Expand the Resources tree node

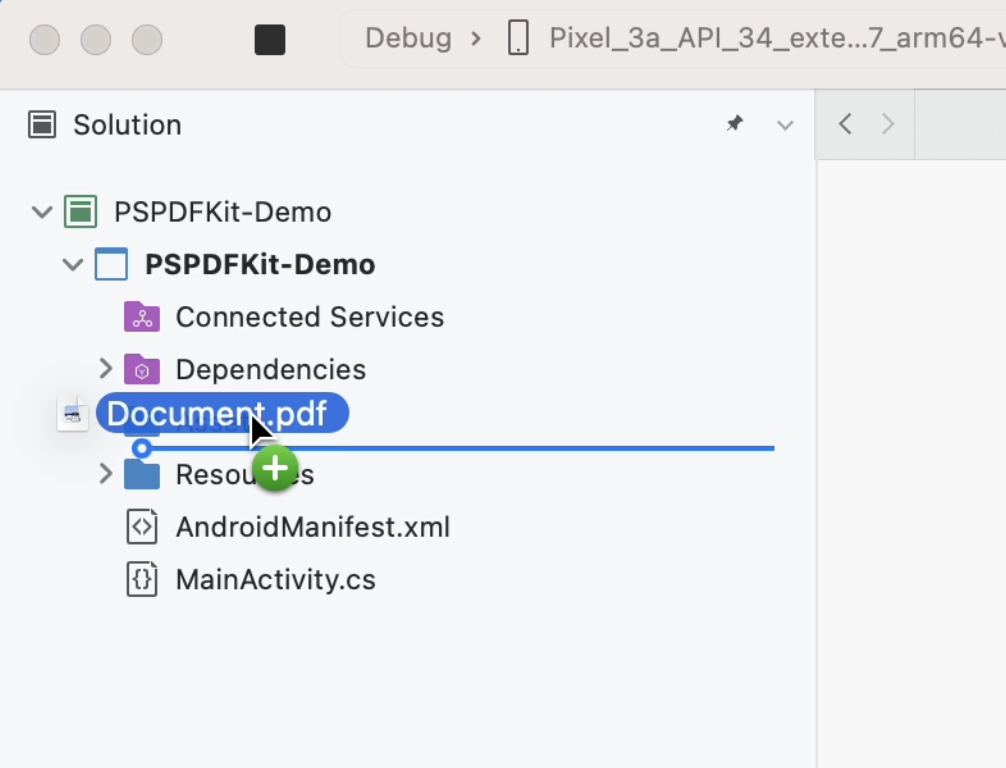pos(106,474)
